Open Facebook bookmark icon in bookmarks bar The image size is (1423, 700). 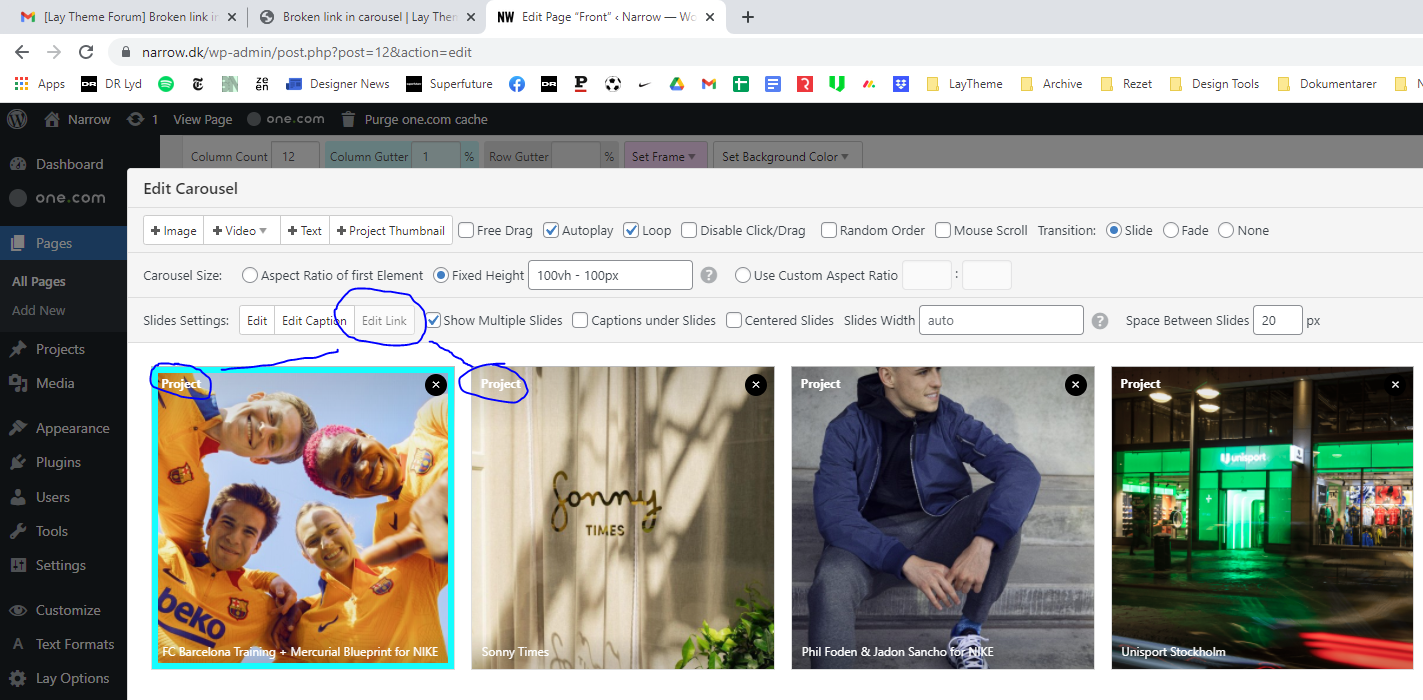tap(517, 84)
